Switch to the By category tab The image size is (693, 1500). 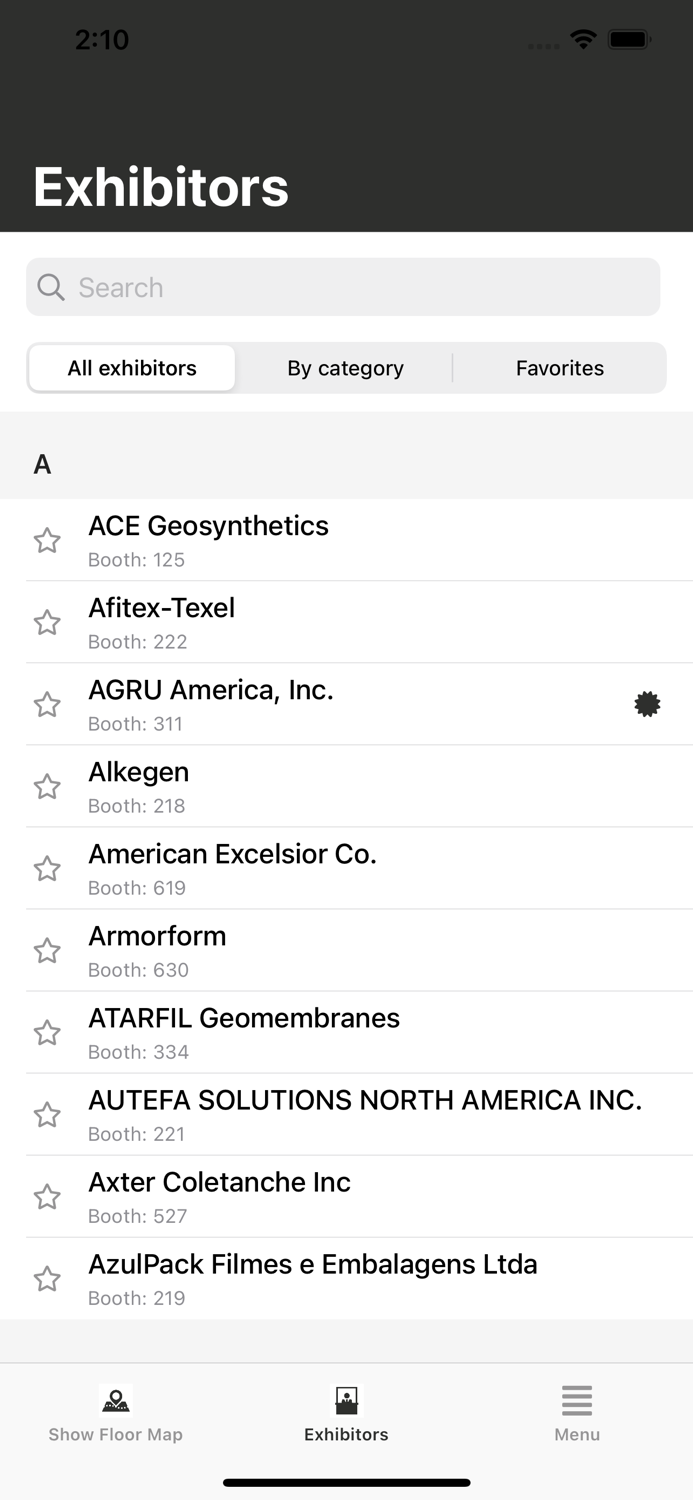click(345, 368)
